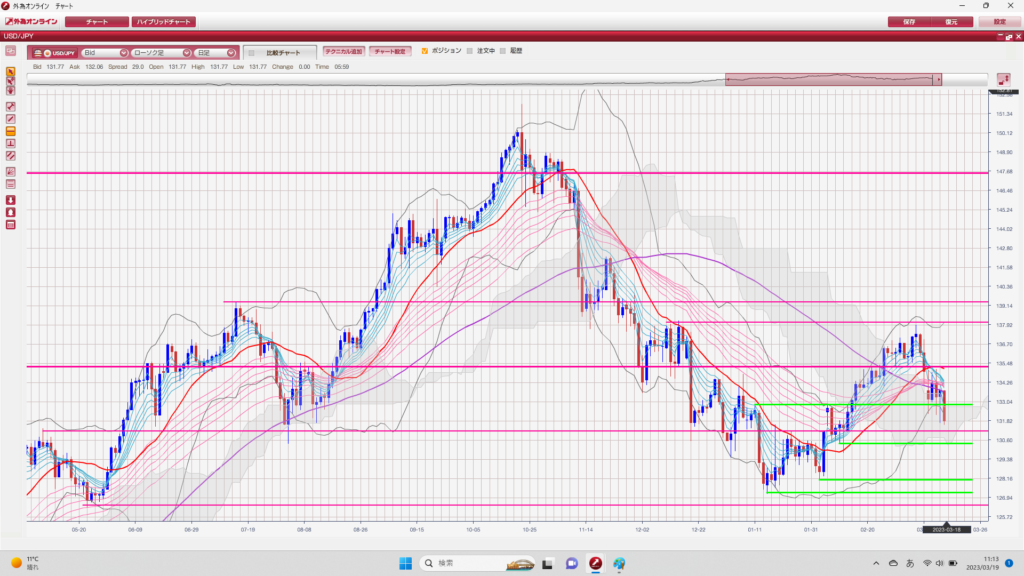Click the Japanese IME あ indicator

910,563
